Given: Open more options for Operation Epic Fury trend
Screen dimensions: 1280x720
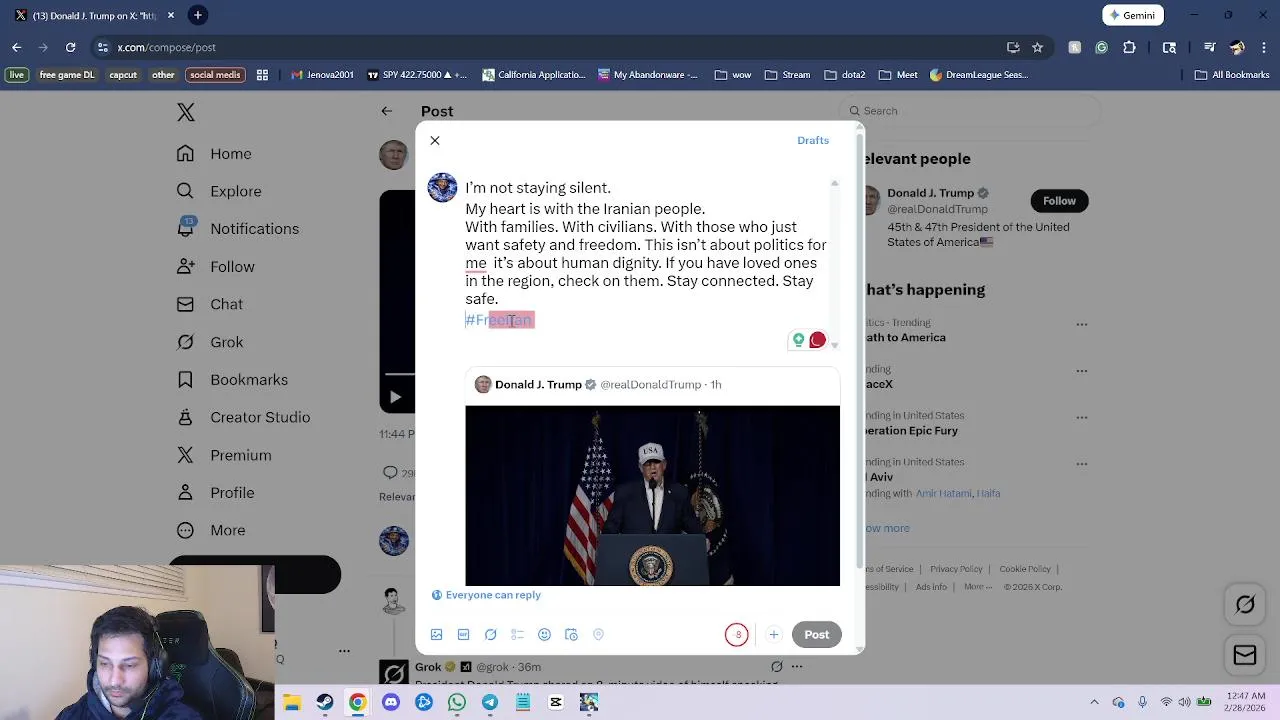Looking at the screenshot, I should pos(1081,417).
